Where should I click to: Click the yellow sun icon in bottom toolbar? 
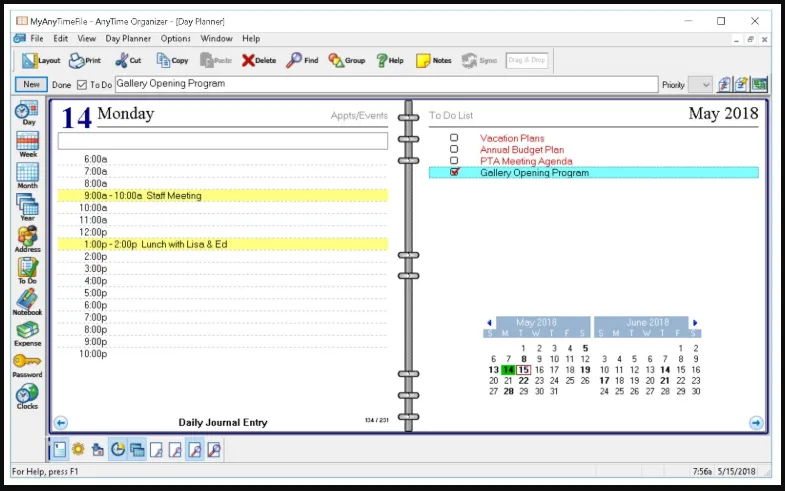[78, 449]
